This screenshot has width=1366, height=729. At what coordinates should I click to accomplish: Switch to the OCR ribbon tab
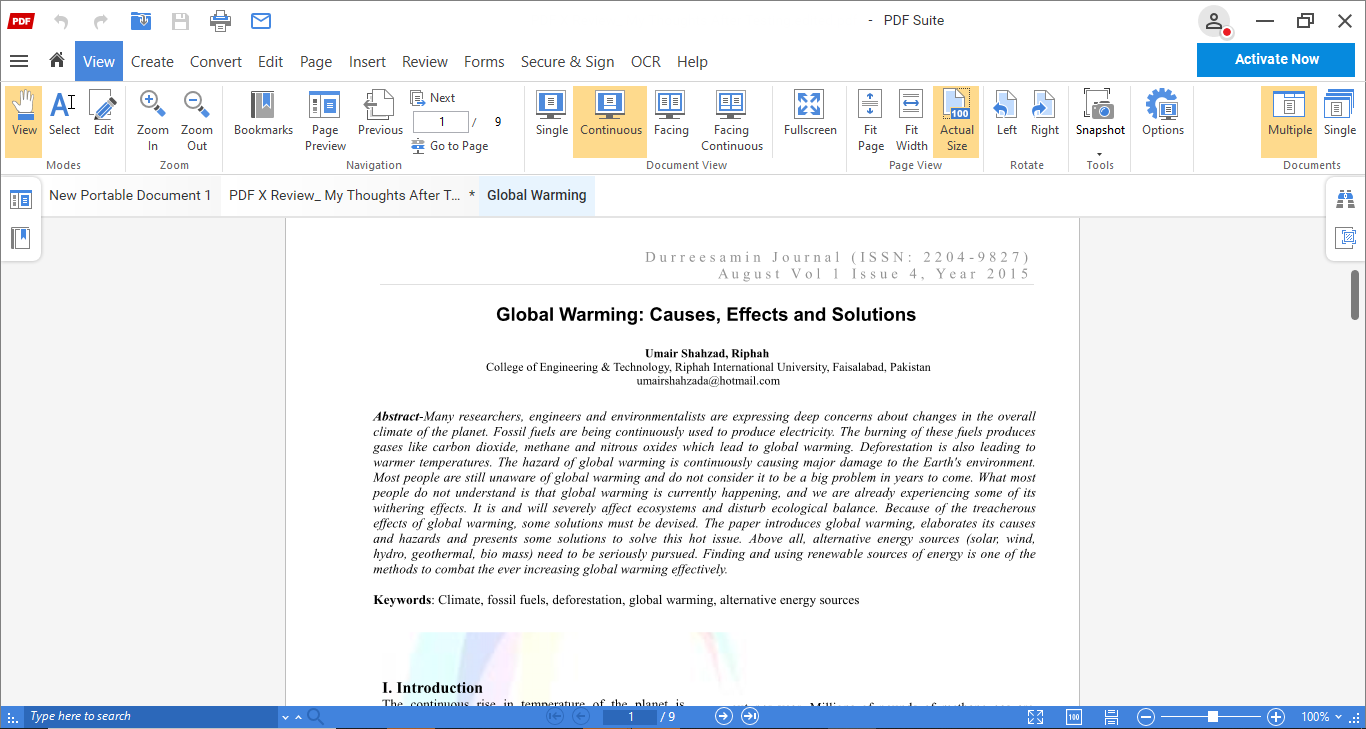[x=645, y=62]
